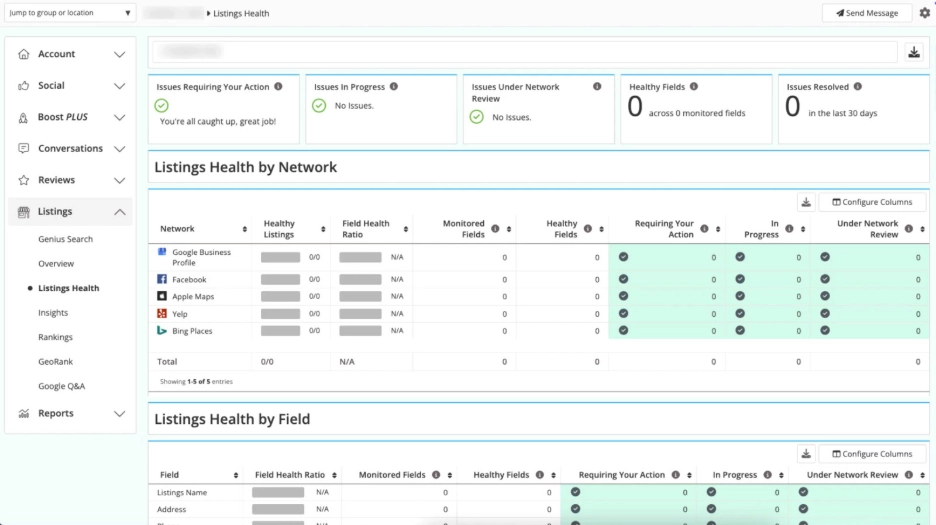Open the Jump to group or location dropdown
Screen dimensions: 936x525
pos(70,13)
